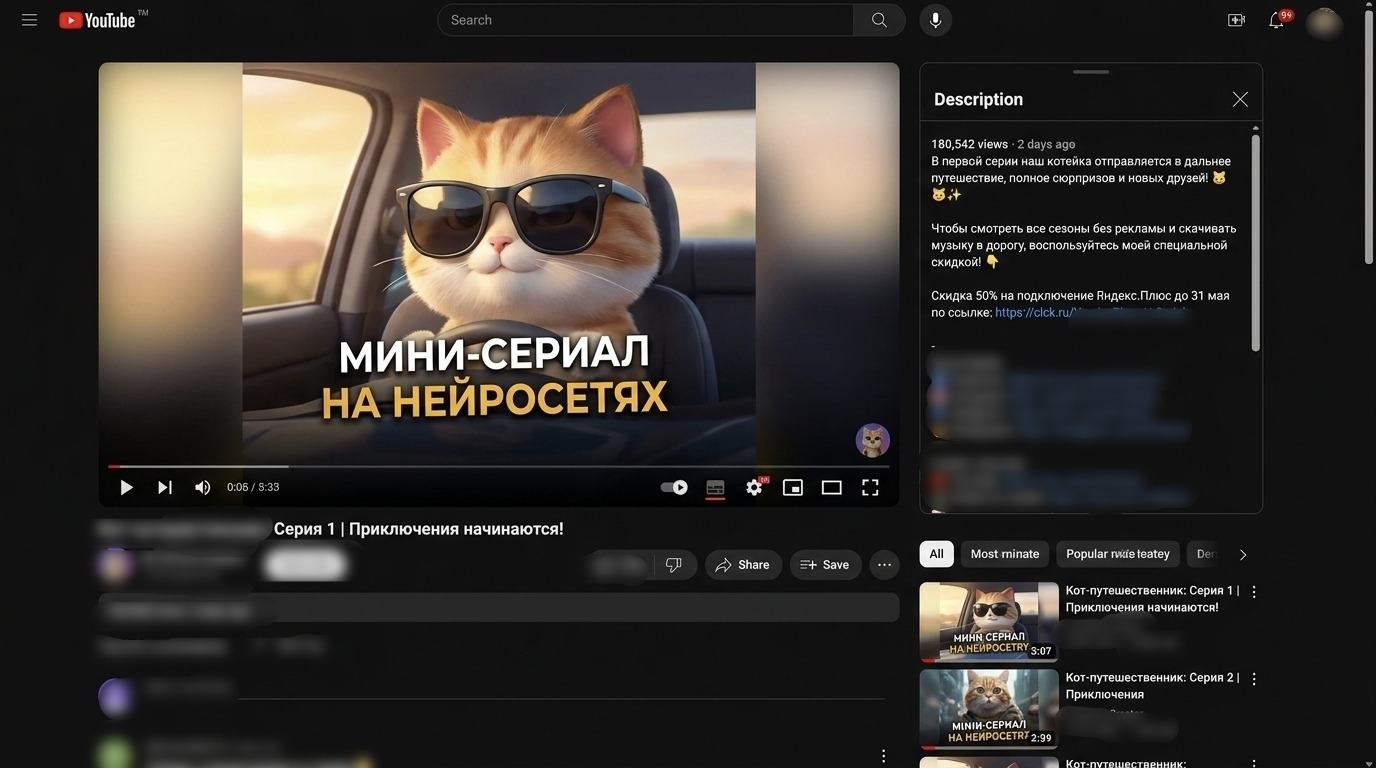Open player settings gear
1376x768 pixels.
[755, 487]
